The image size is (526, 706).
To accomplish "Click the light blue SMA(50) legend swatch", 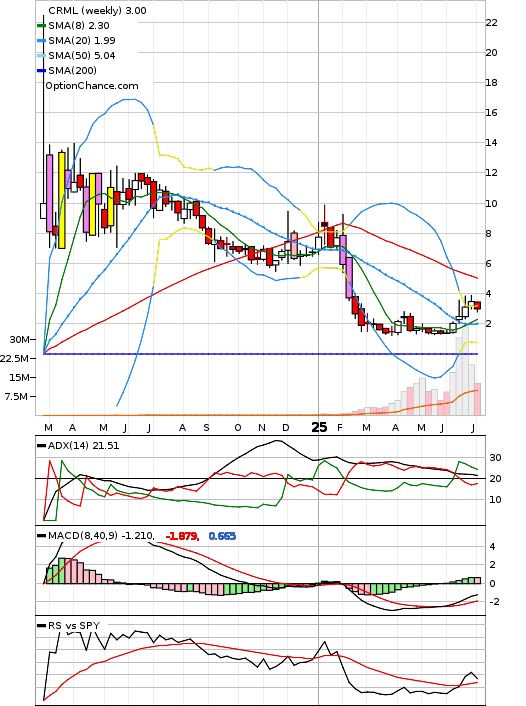I will pyautogui.click(x=41, y=55).
